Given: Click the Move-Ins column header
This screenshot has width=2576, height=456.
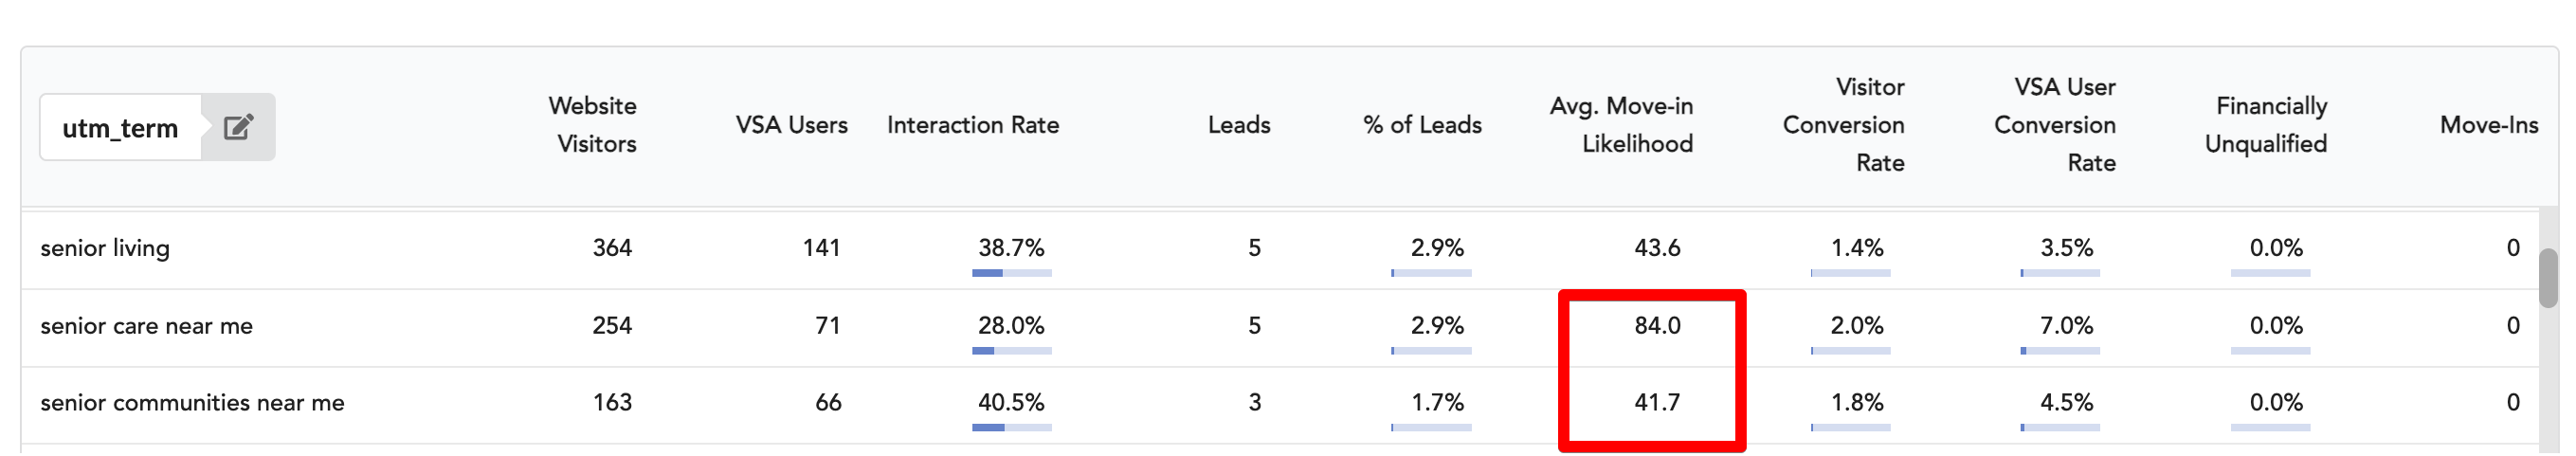Looking at the screenshot, I should pyautogui.click(x=2489, y=125).
